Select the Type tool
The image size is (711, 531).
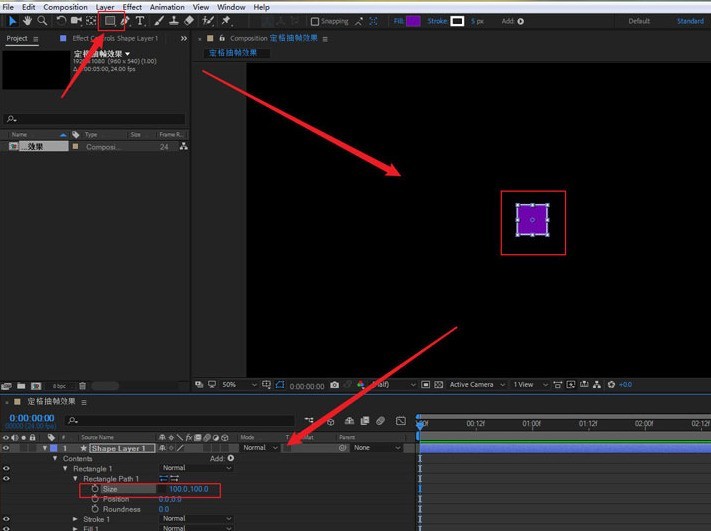(x=139, y=21)
